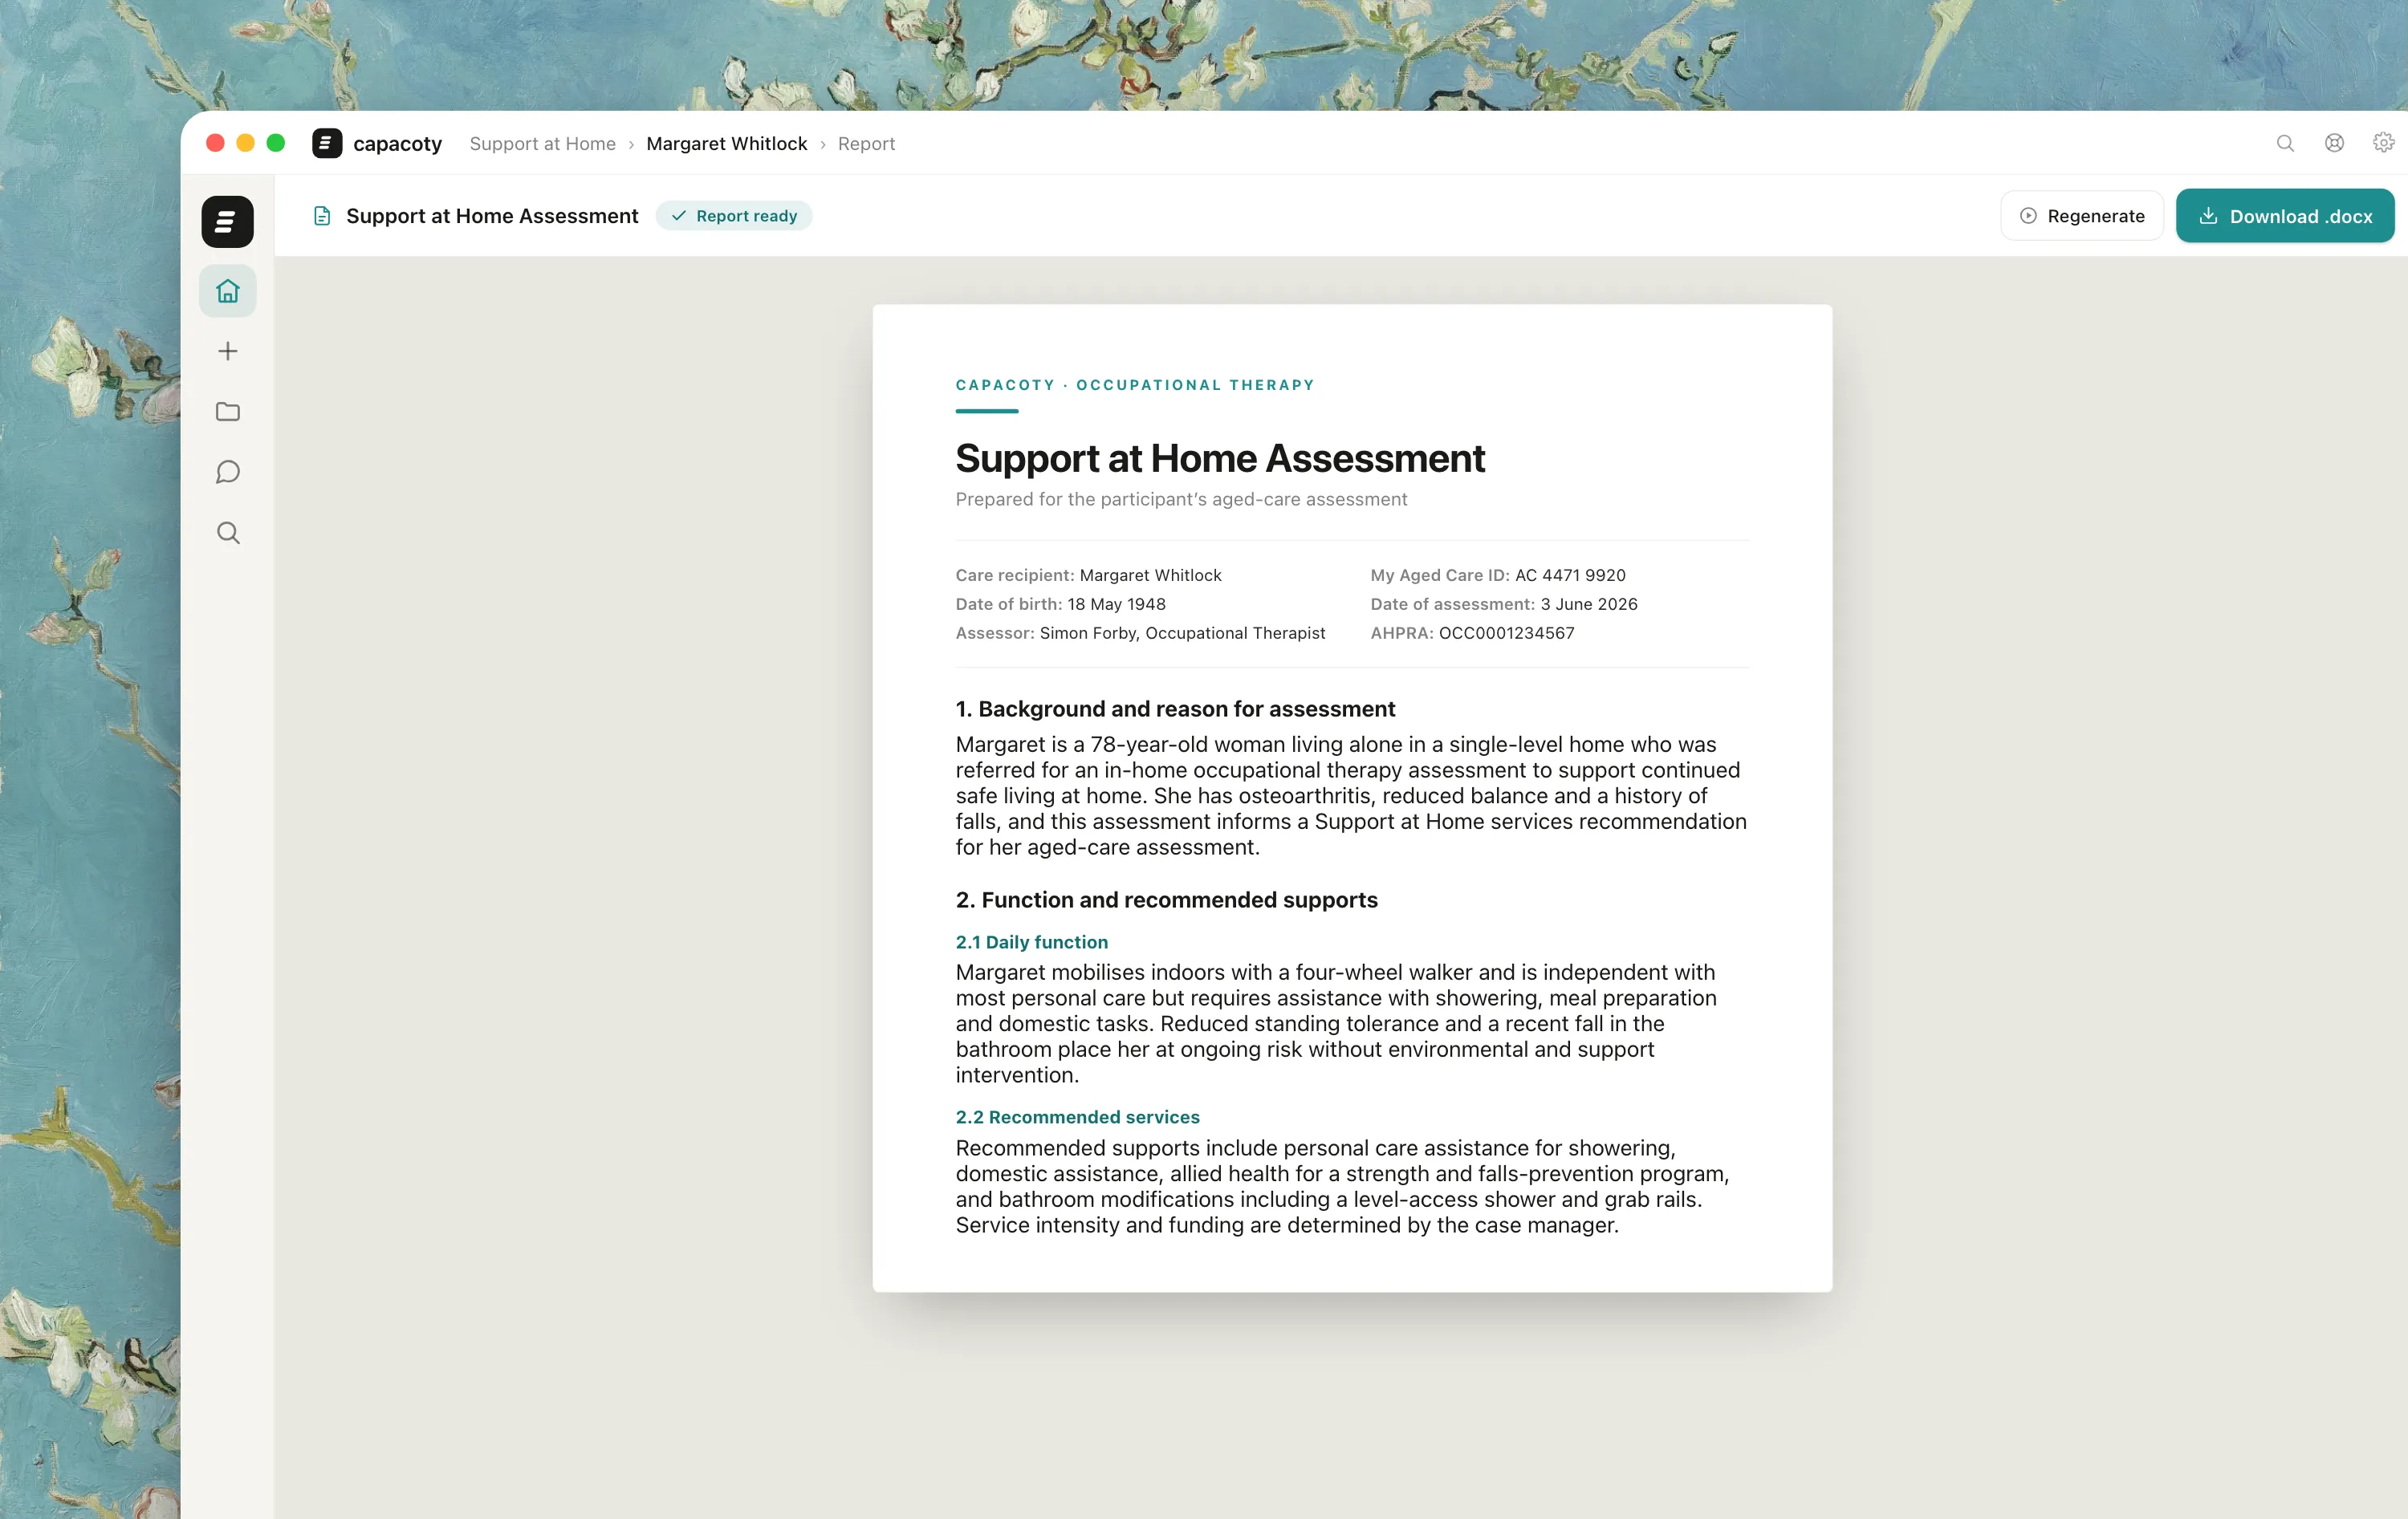Click the Report ready status badge
Screen dimensions: 2408x1519
tap(734, 216)
